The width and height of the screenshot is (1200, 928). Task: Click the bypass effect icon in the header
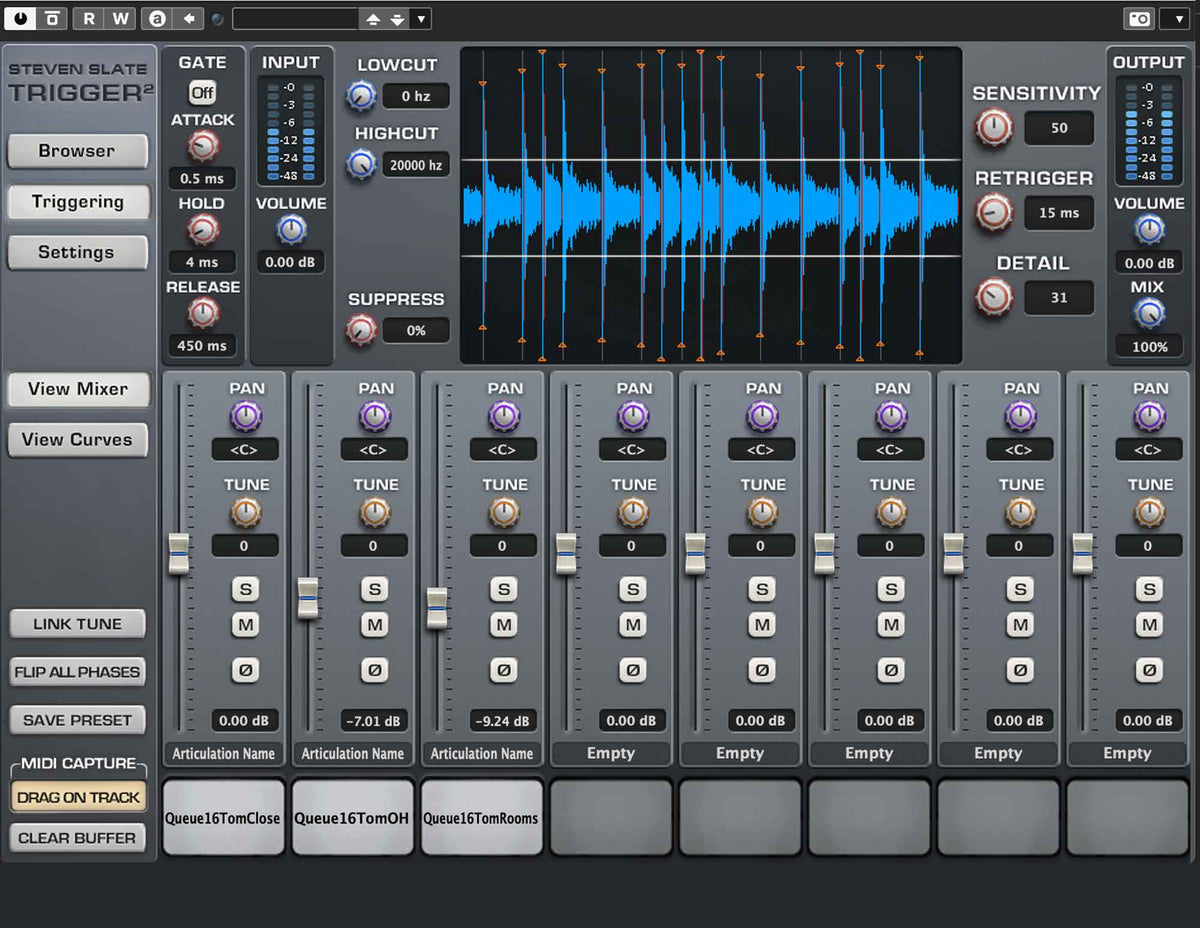coord(53,18)
